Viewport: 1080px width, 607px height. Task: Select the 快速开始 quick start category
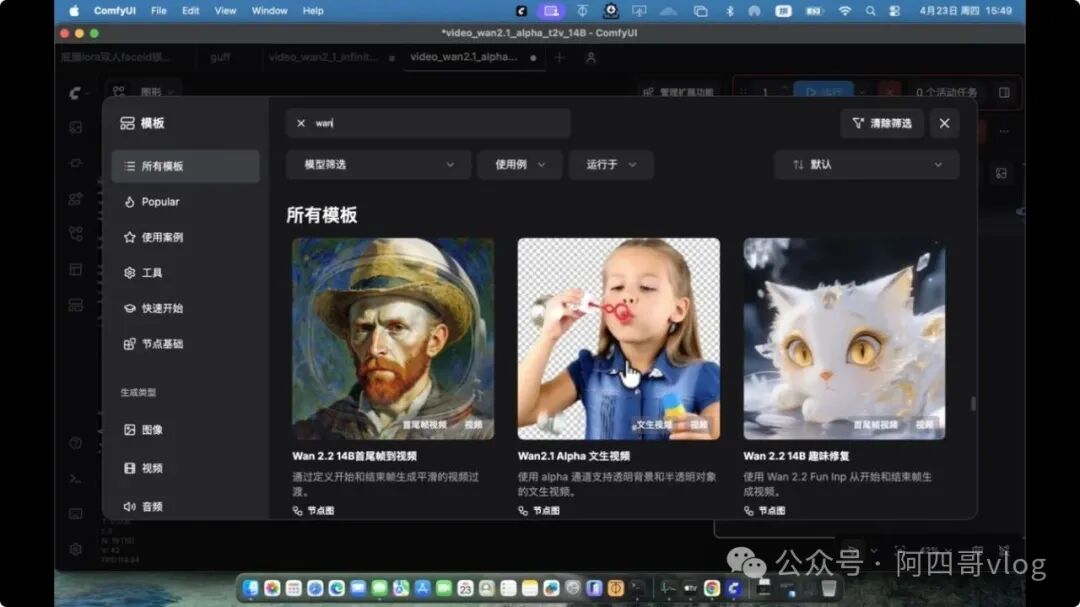tap(185, 308)
